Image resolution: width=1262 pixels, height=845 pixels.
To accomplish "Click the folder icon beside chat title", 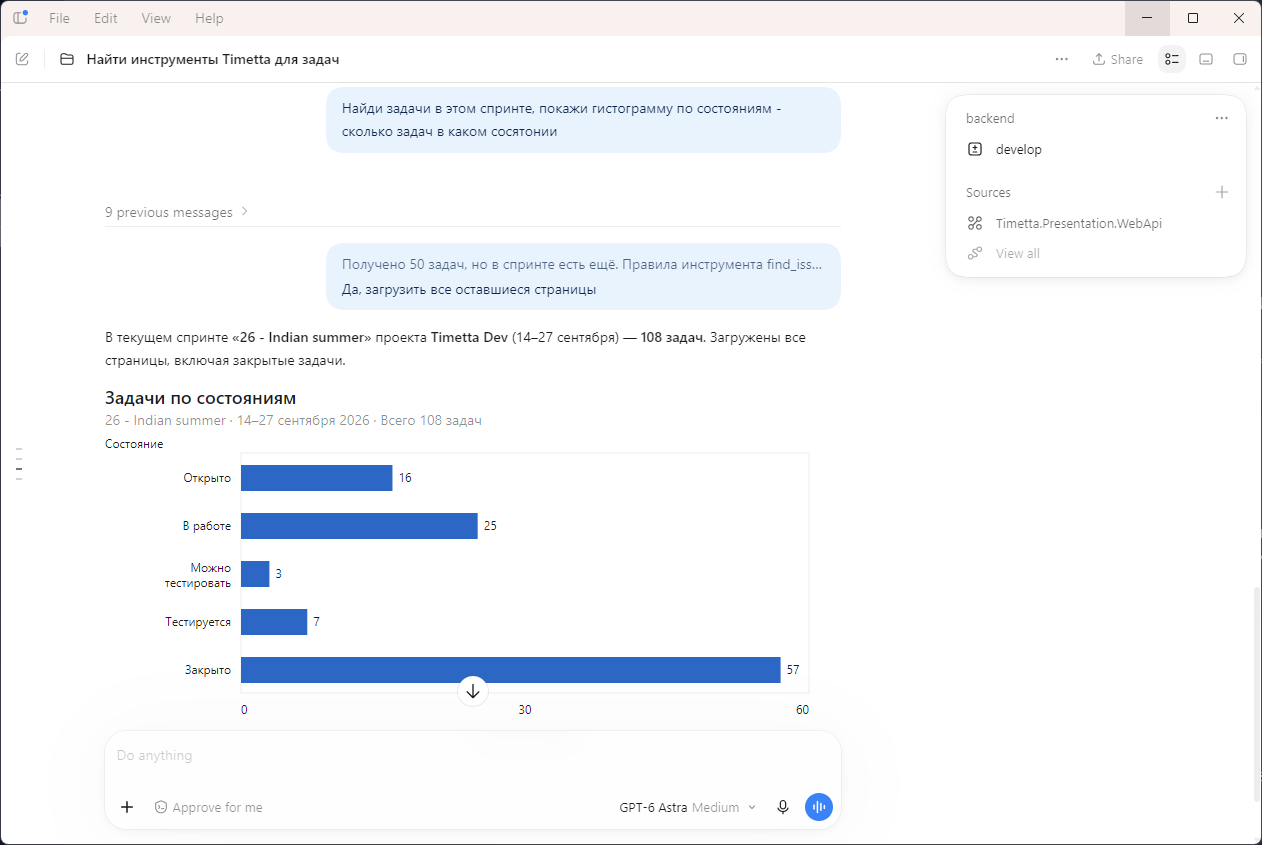I will pyautogui.click(x=67, y=59).
